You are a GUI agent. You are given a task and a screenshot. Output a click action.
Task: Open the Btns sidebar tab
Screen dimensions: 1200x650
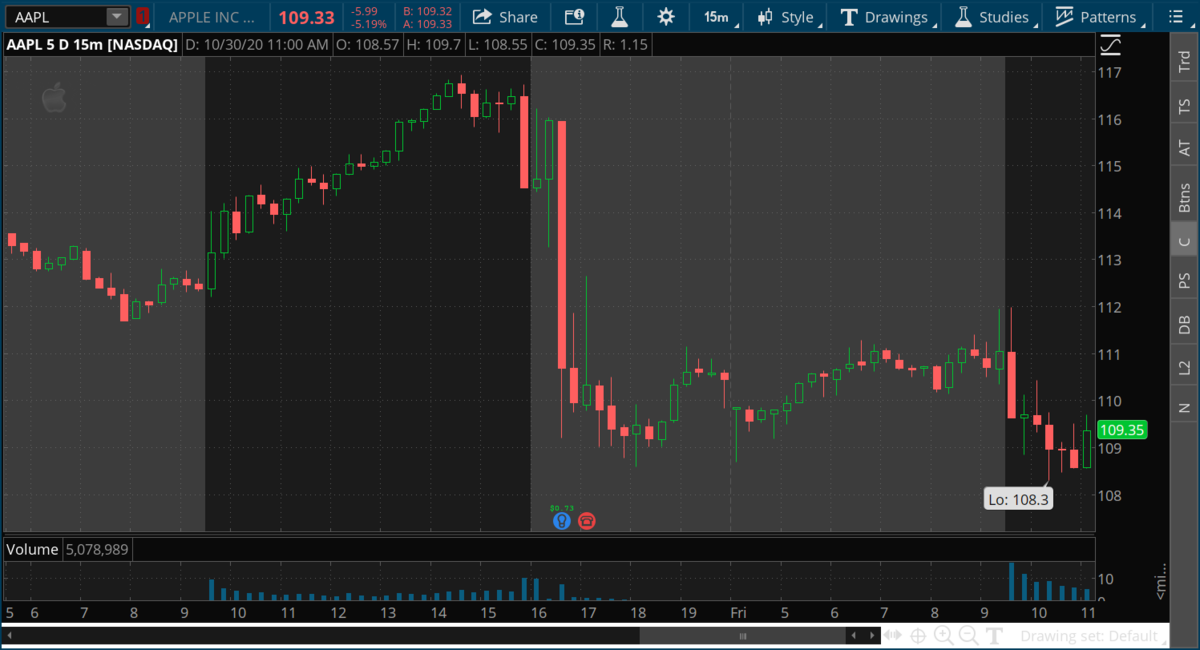coord(1184,197)
